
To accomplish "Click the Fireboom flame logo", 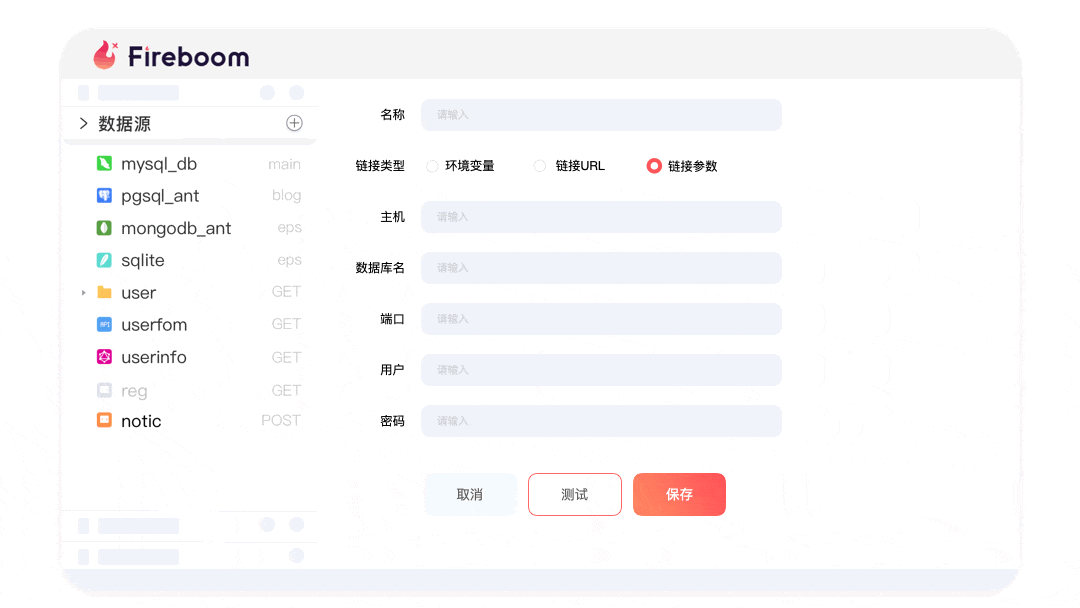I will 105,55.
